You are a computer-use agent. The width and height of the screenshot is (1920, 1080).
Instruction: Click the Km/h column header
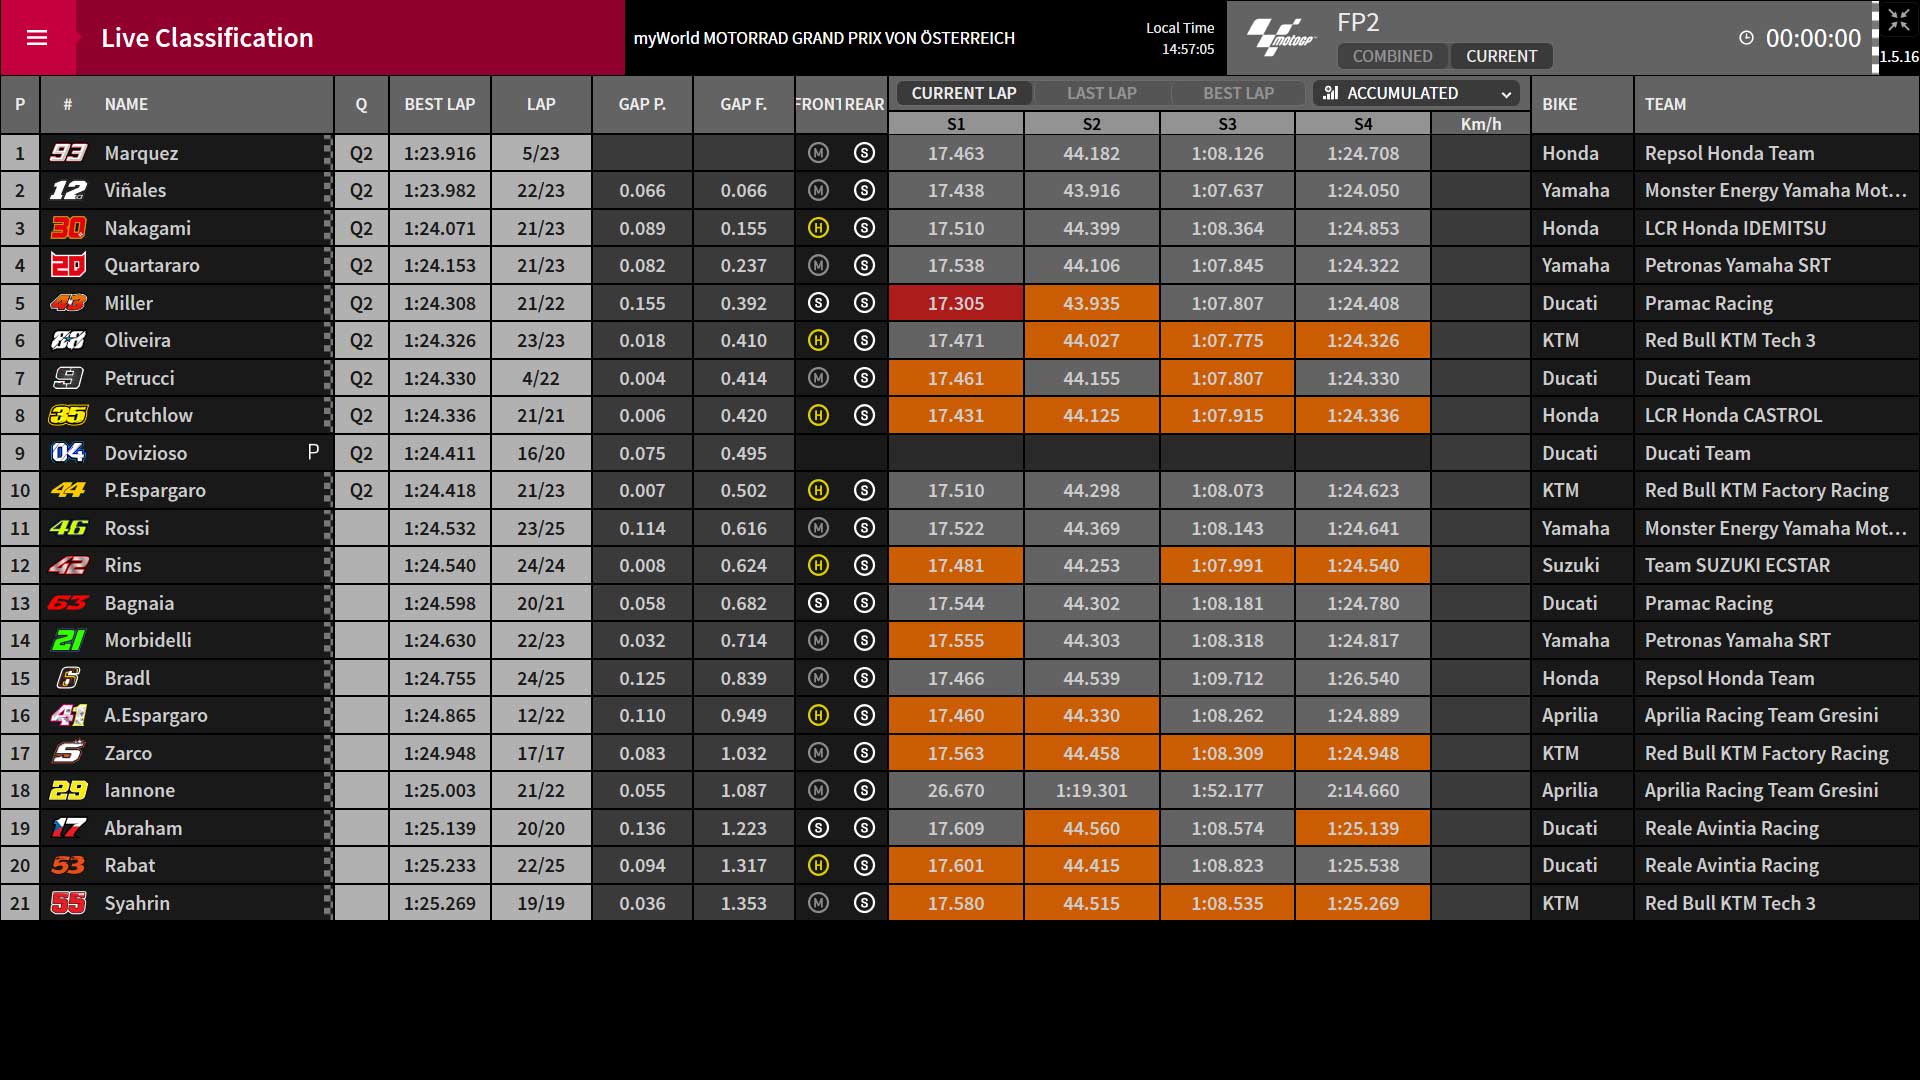pyautogui.click(x=1481, y=124)
